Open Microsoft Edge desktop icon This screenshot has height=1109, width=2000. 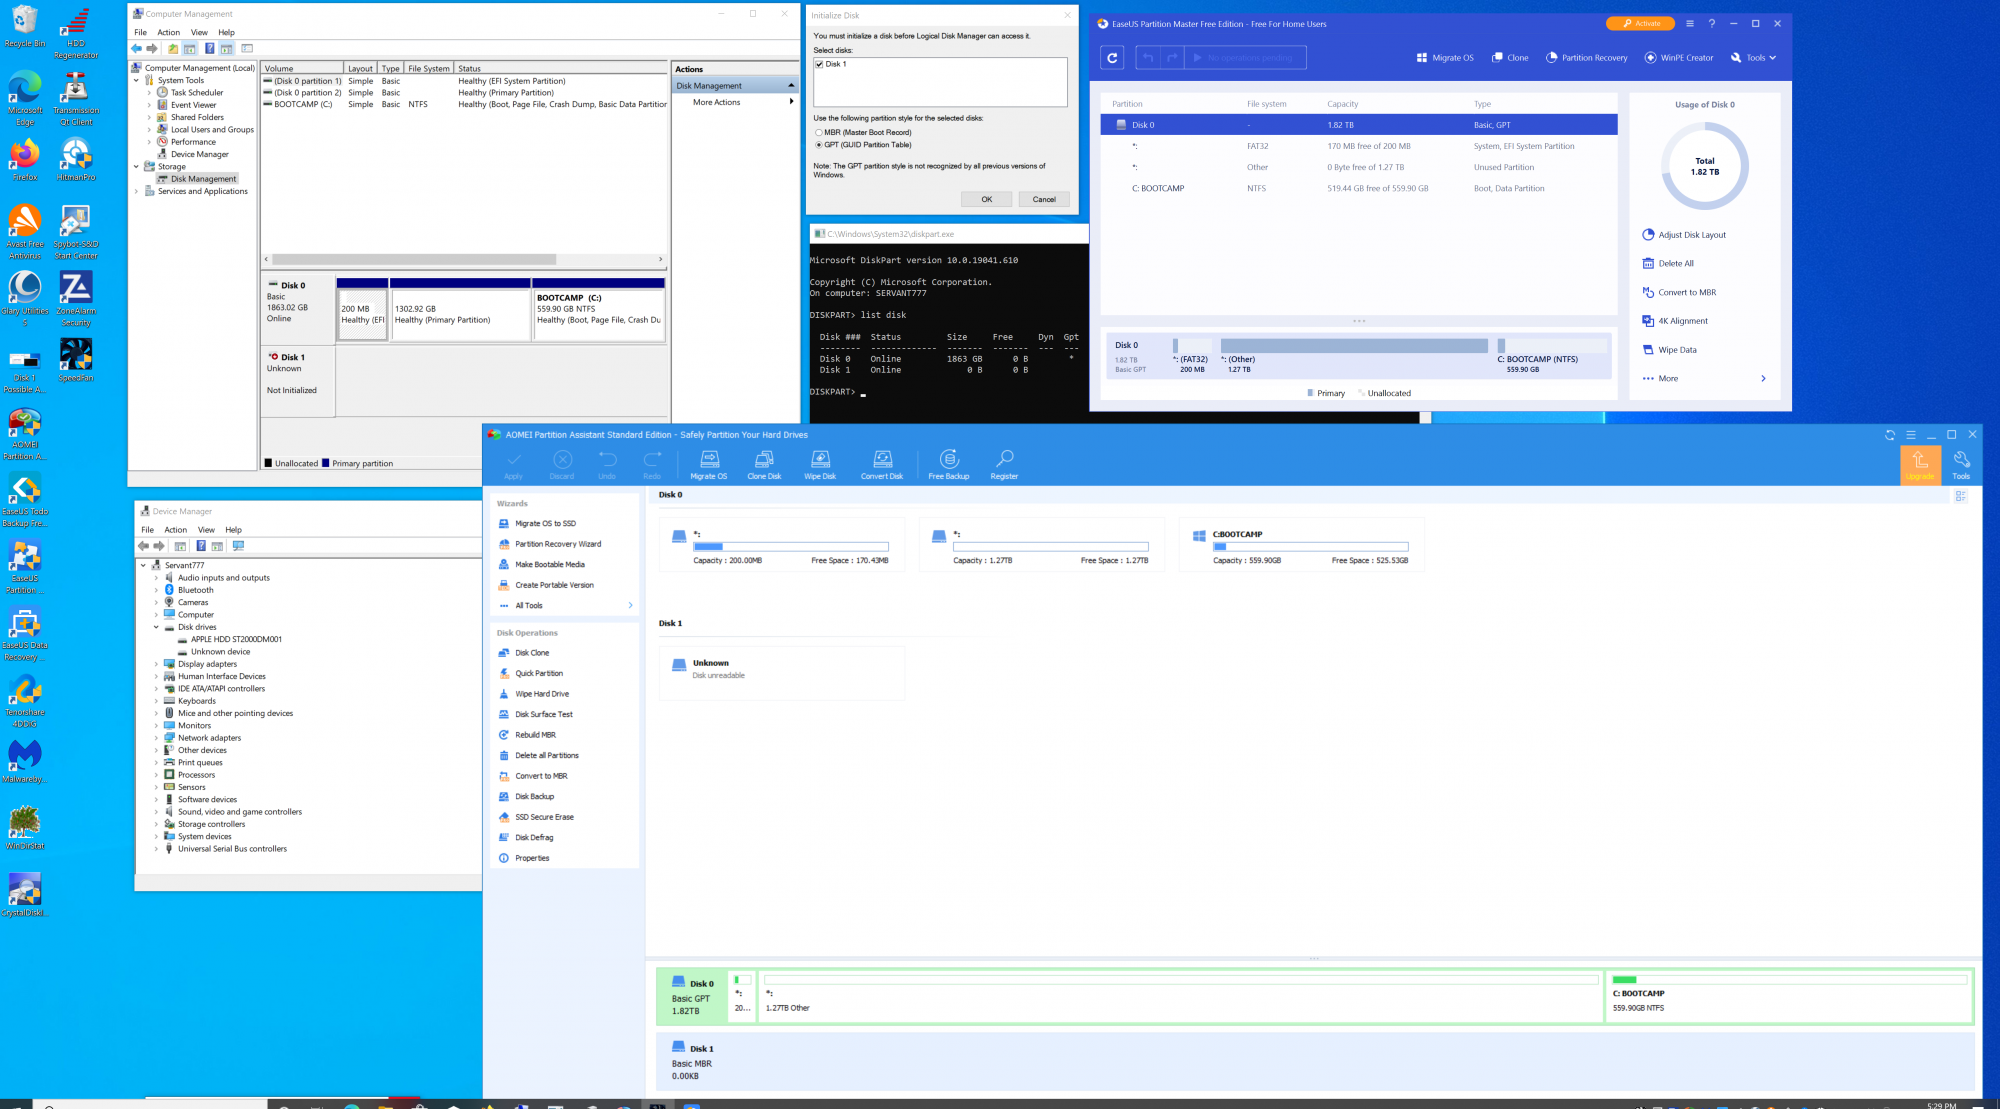pyautogui.click(x=25, y=98)
